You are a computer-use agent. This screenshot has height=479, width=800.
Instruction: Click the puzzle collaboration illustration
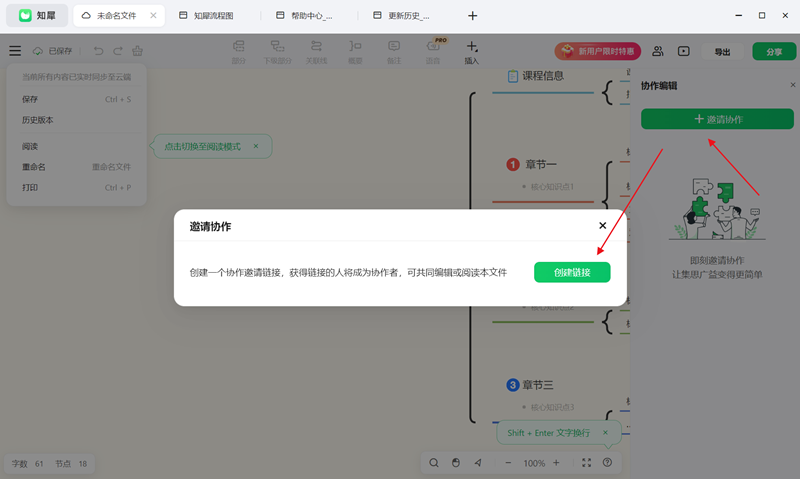(717, 209)
